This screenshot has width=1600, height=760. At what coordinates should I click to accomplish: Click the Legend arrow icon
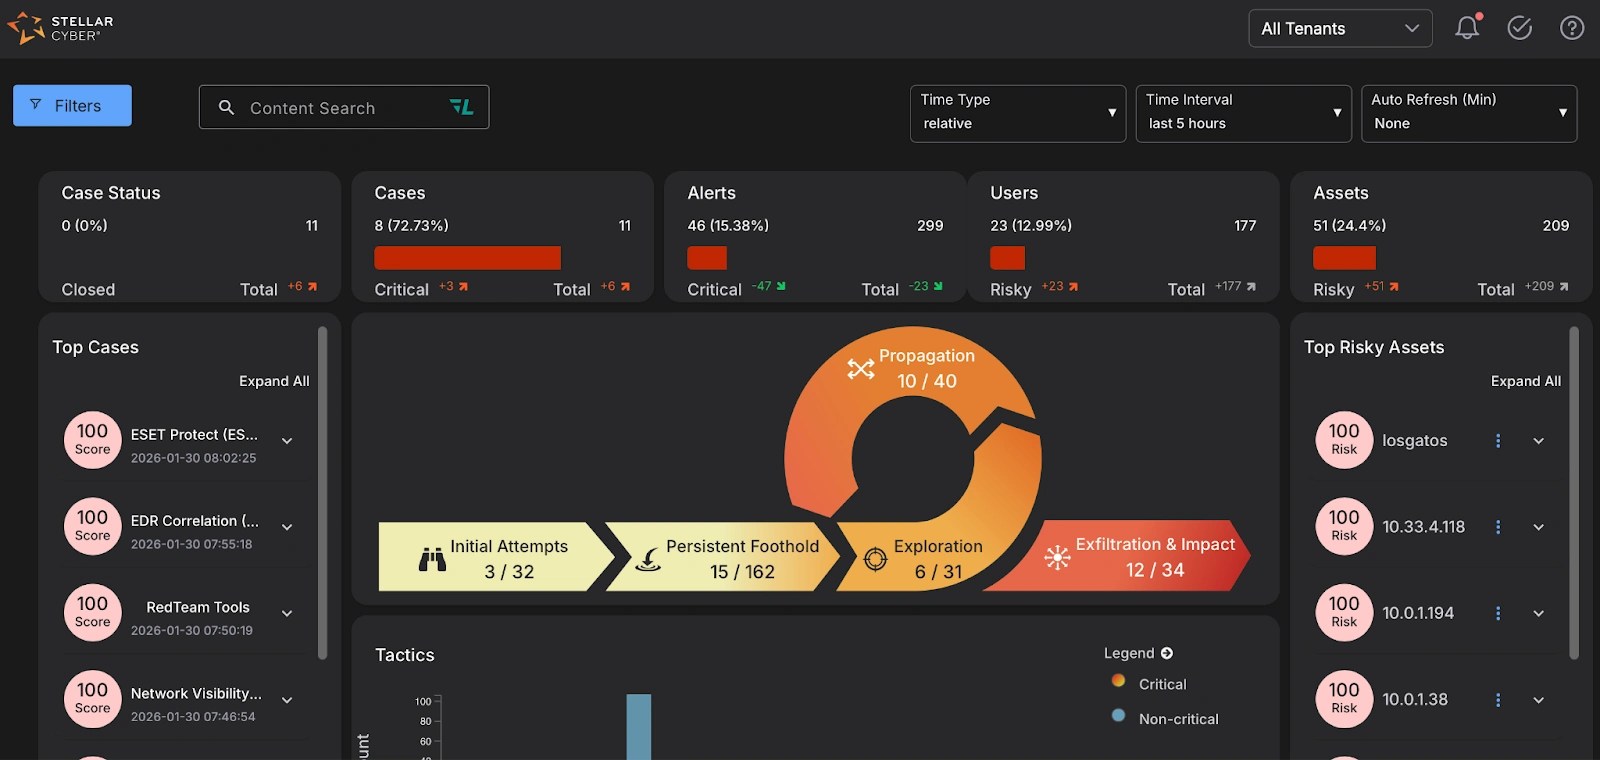tap(1167, 653)
